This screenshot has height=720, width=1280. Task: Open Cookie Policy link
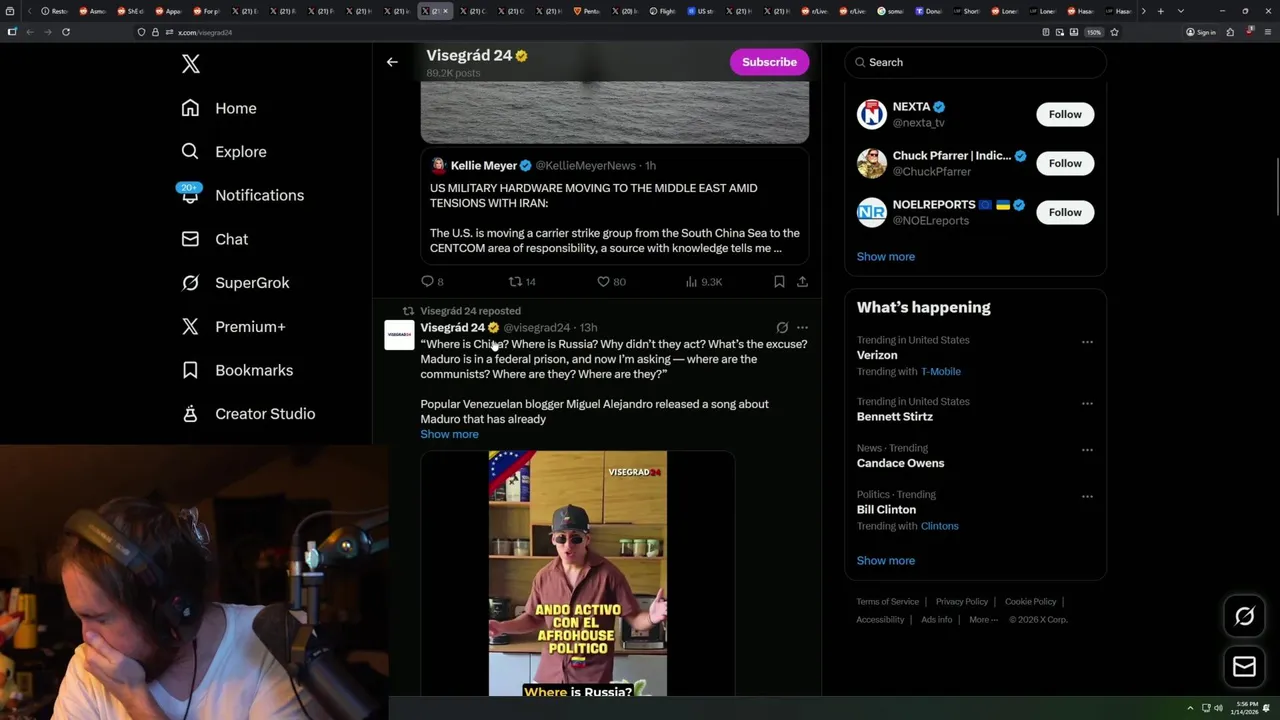point(1030,602)
